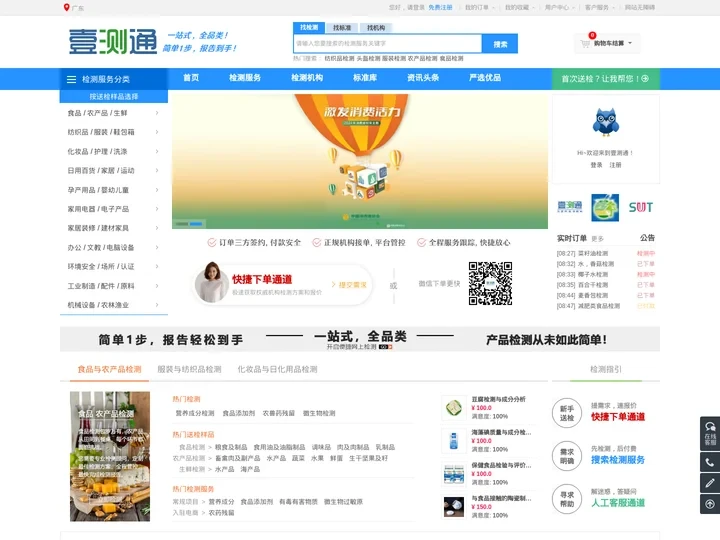Image resolution: width=720 pixels, height=540 pixels.
Task: Click the 快捷下单通道 red guide link
Action: tap(618, 416)
